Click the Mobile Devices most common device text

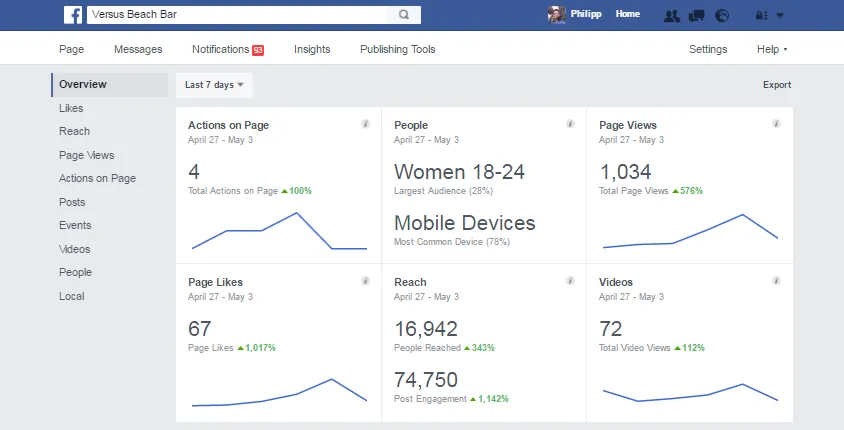[x=465, y=223]
